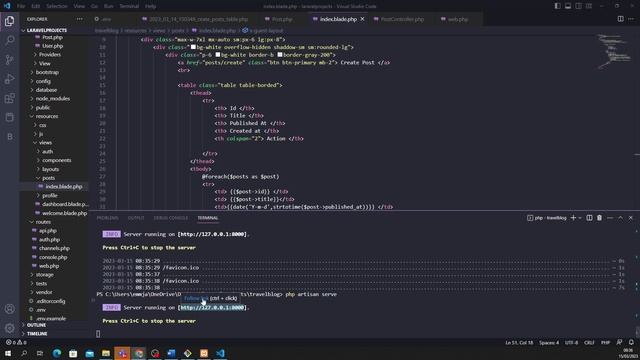The width and height of the screenshot is (640, 360).
Task: Toggle the secondary side bar visibility
Action: 578,6
